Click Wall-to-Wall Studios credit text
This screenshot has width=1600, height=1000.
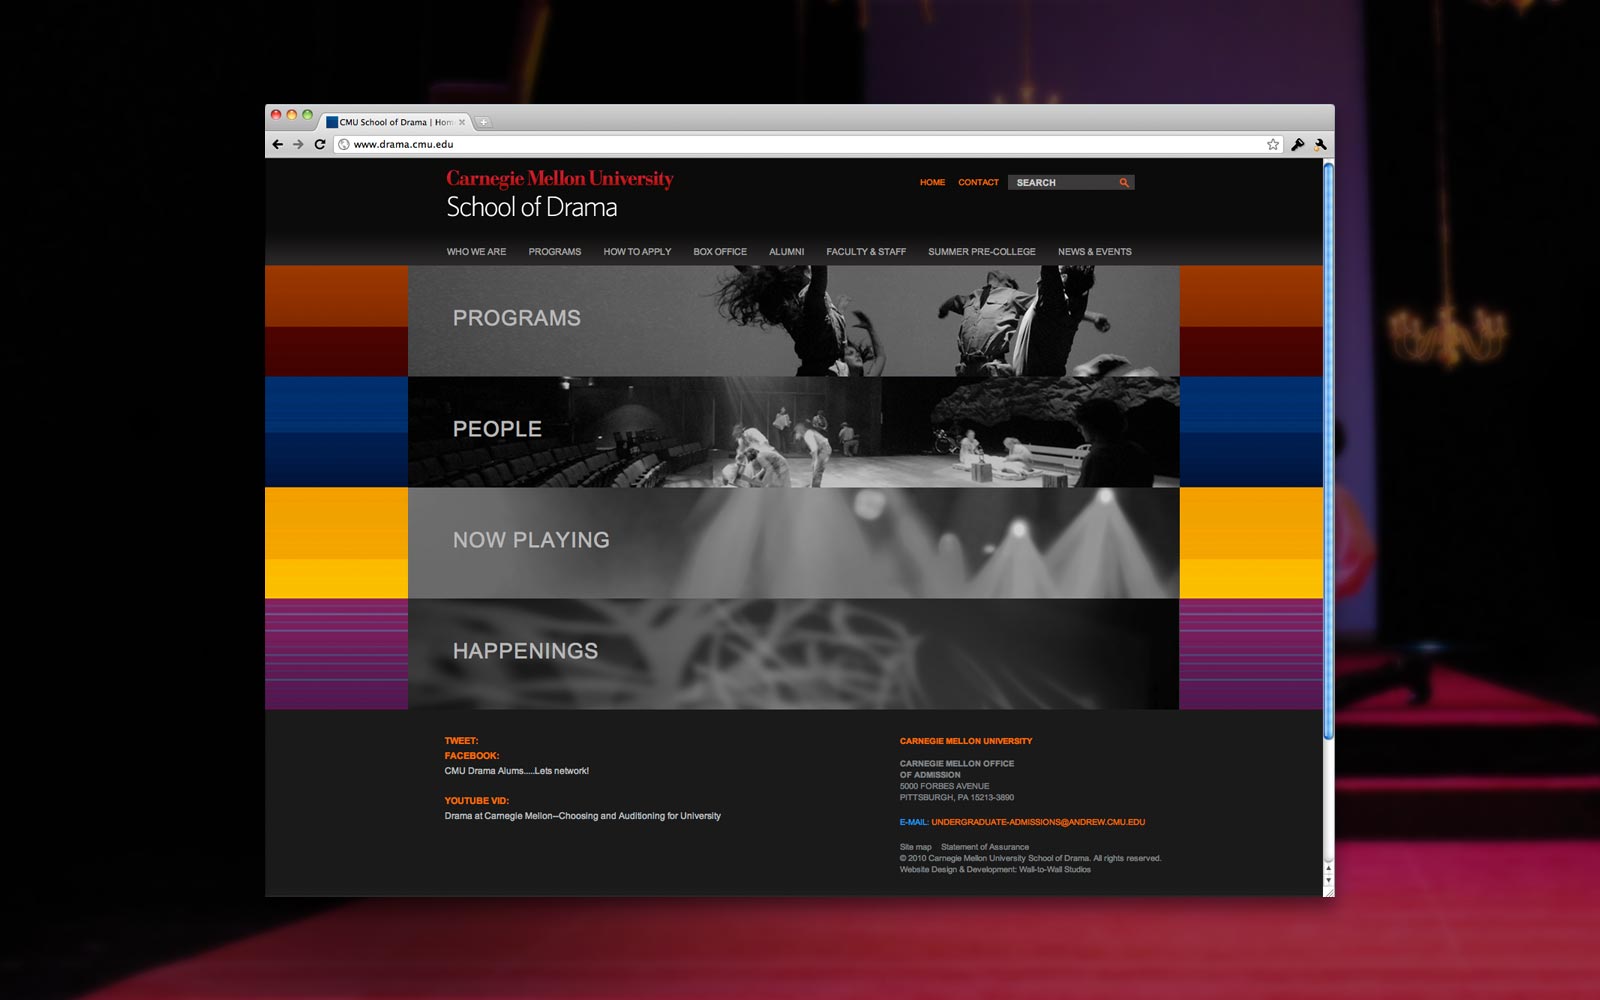click(x=1055, y=870)
